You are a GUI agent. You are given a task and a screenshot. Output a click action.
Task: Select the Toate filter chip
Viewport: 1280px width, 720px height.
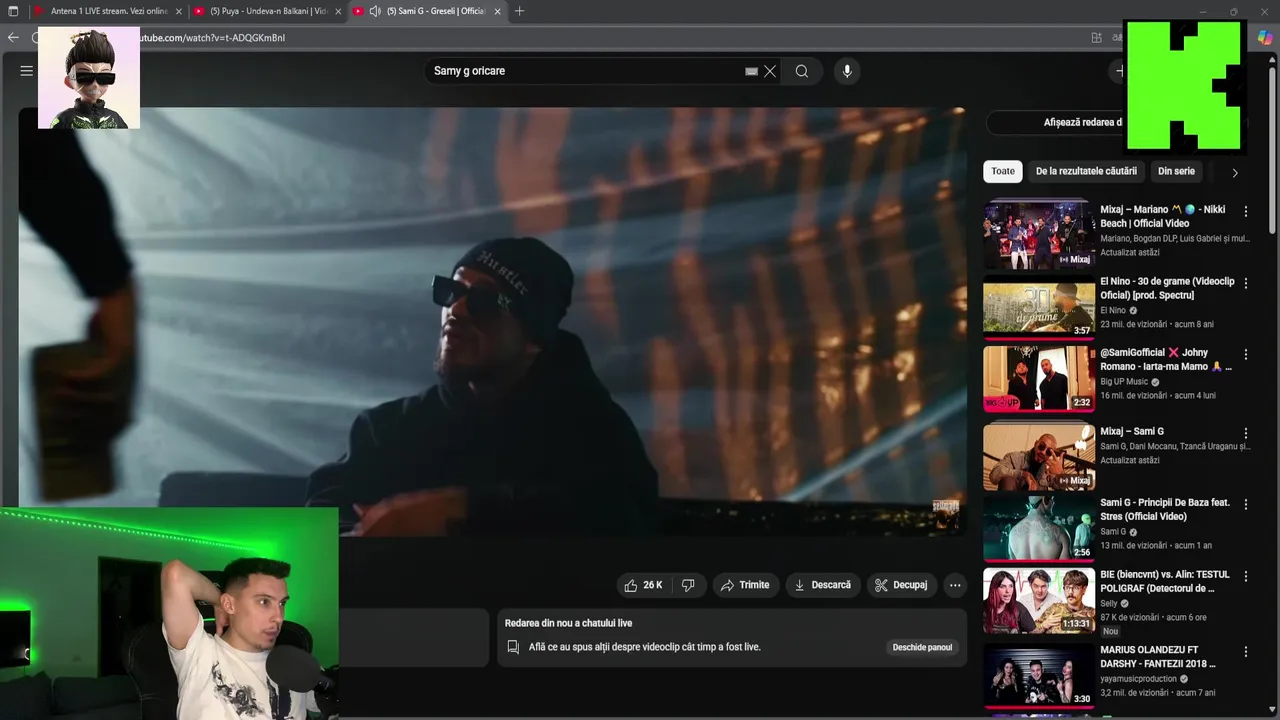point(1003,171)
